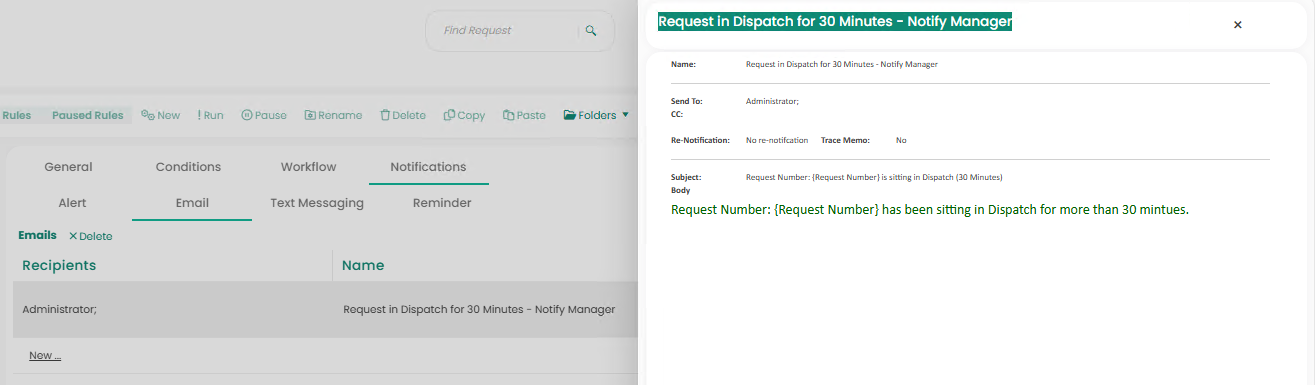Switch to the Paused Rules tab

88,115
